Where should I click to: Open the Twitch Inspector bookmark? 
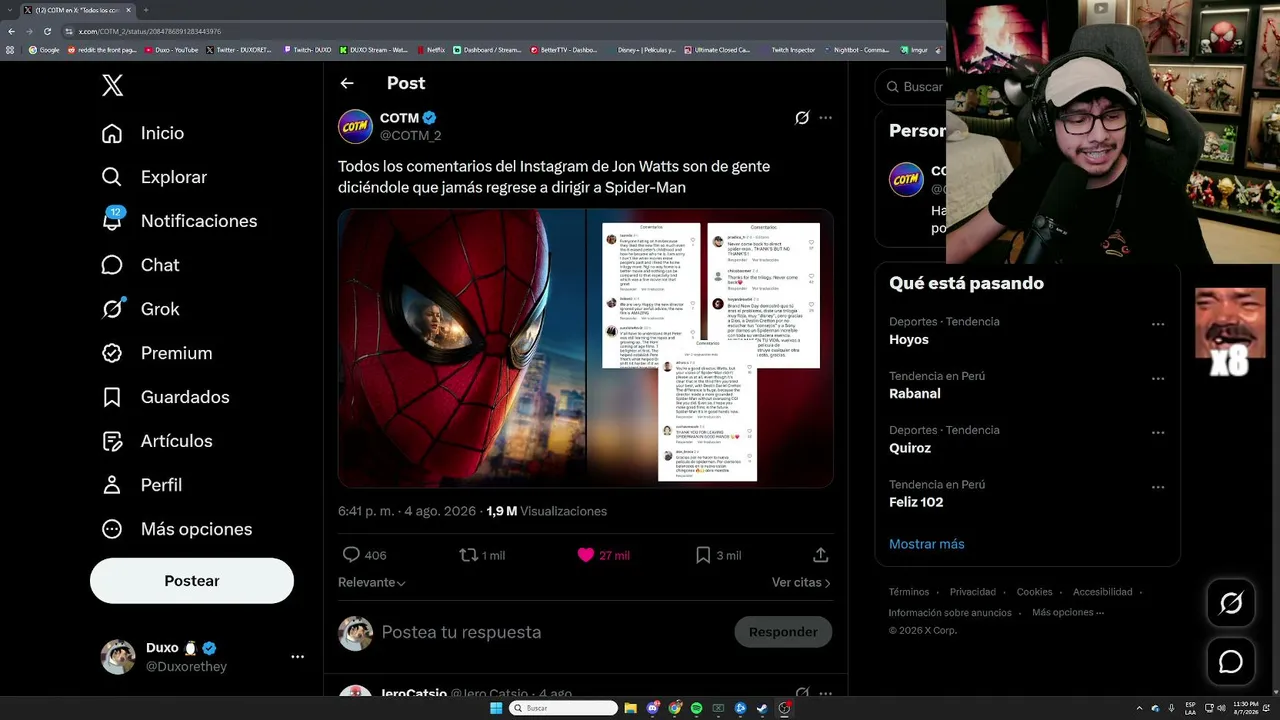[789, 50]
